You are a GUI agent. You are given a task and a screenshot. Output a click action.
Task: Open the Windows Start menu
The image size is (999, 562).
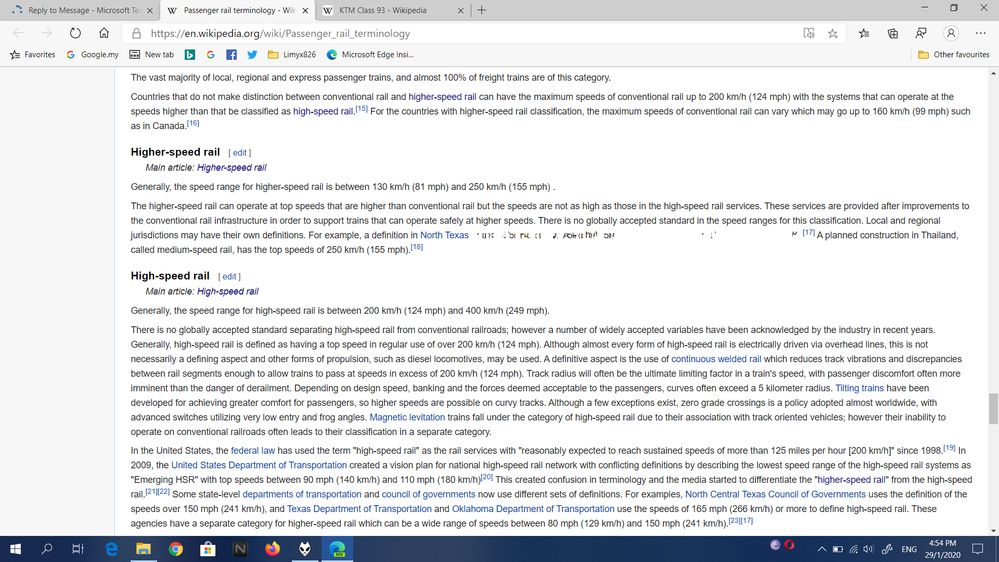click(x=15, y=549)
